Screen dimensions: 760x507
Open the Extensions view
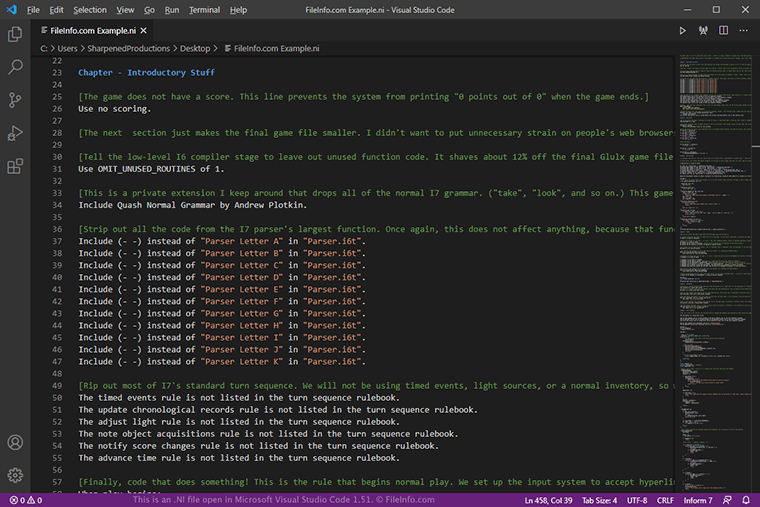point(15,166)
